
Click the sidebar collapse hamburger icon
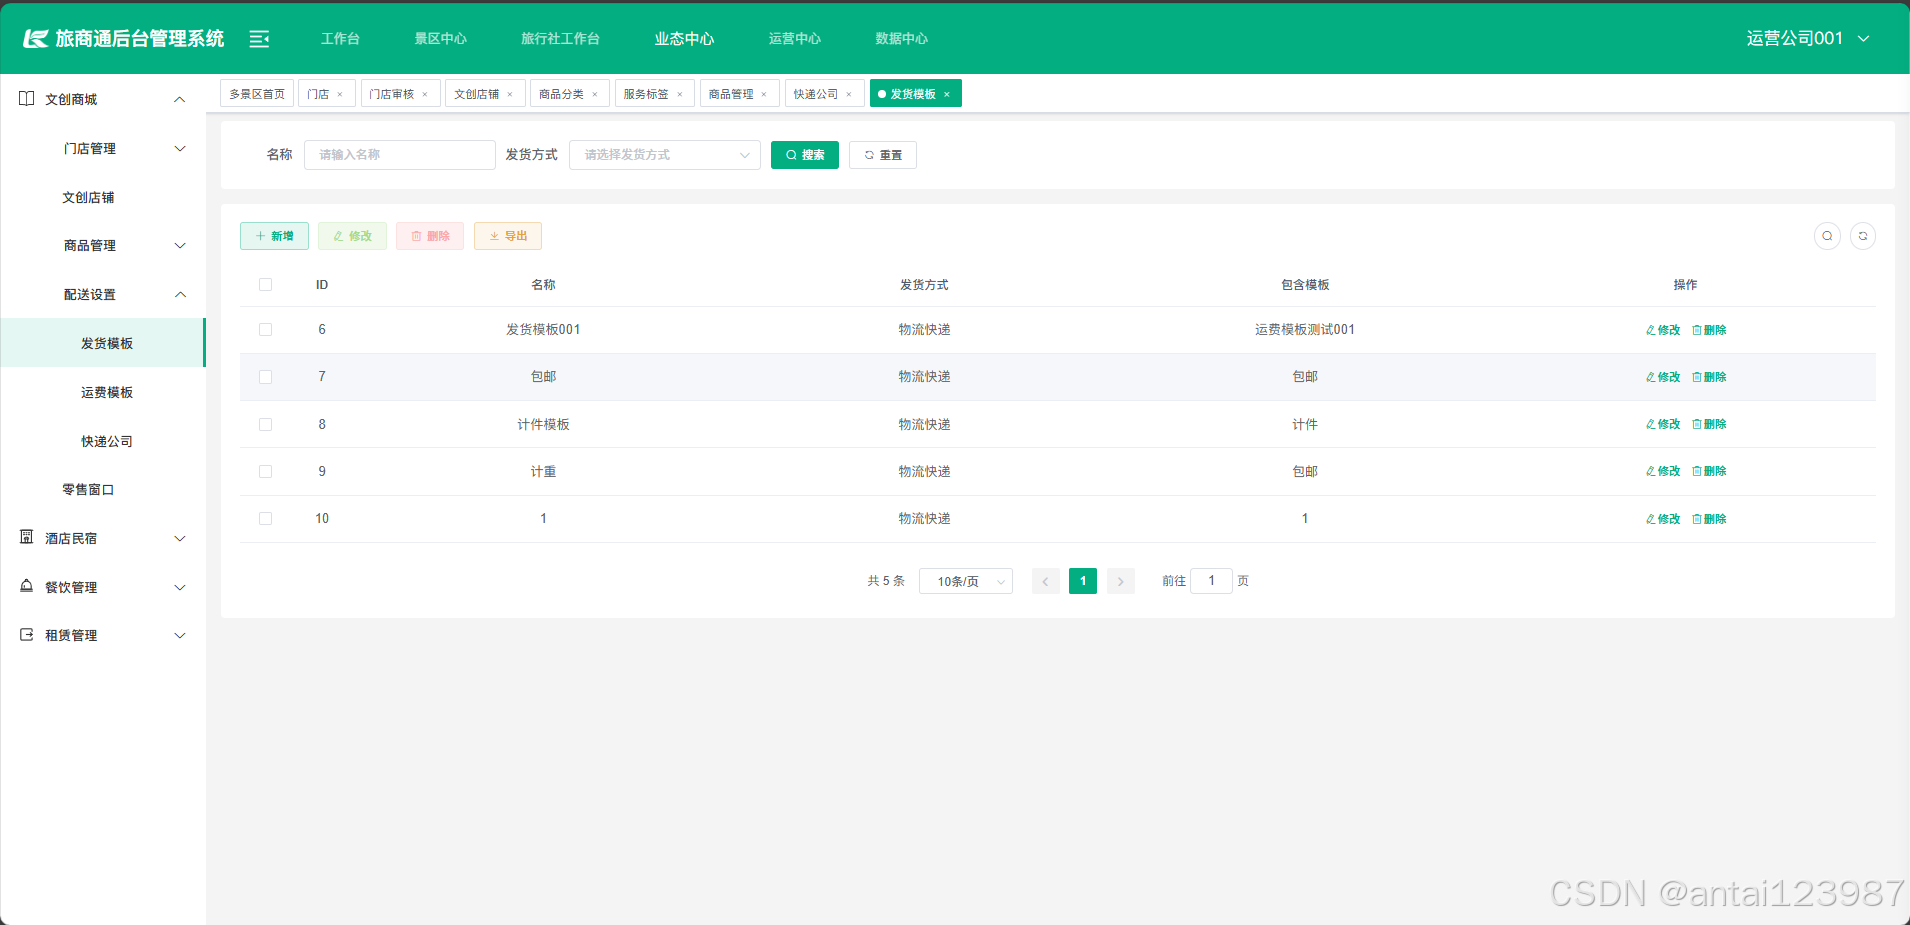tap(259, 39)
